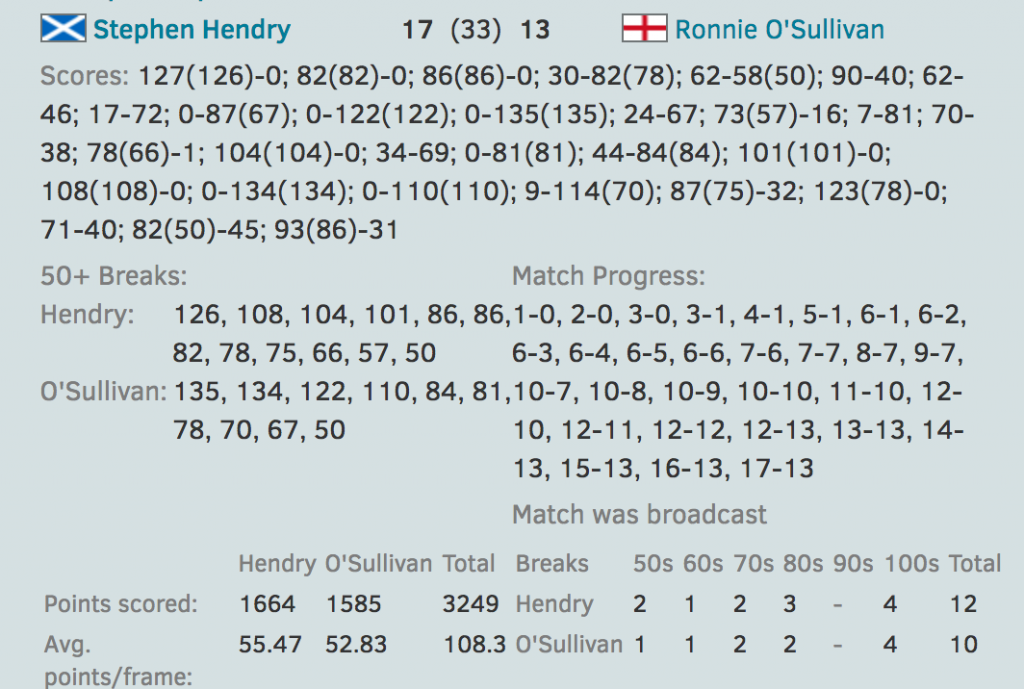Click the "Match was broadcast" text

[640, 515]
